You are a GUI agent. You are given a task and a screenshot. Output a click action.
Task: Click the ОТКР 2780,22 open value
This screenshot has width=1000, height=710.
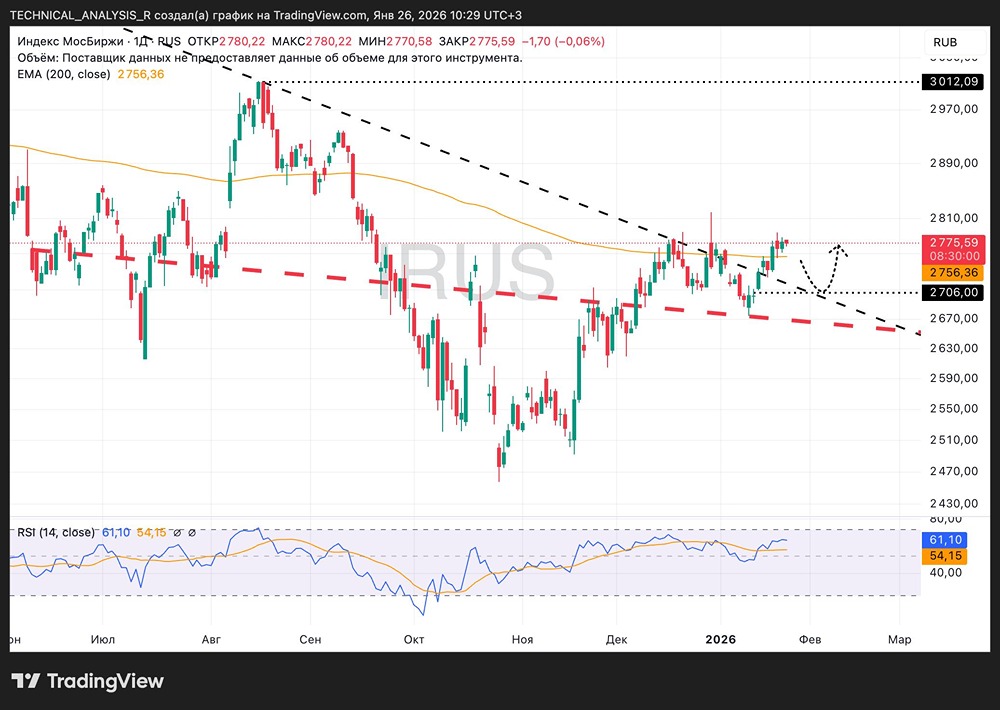[226, 41]
